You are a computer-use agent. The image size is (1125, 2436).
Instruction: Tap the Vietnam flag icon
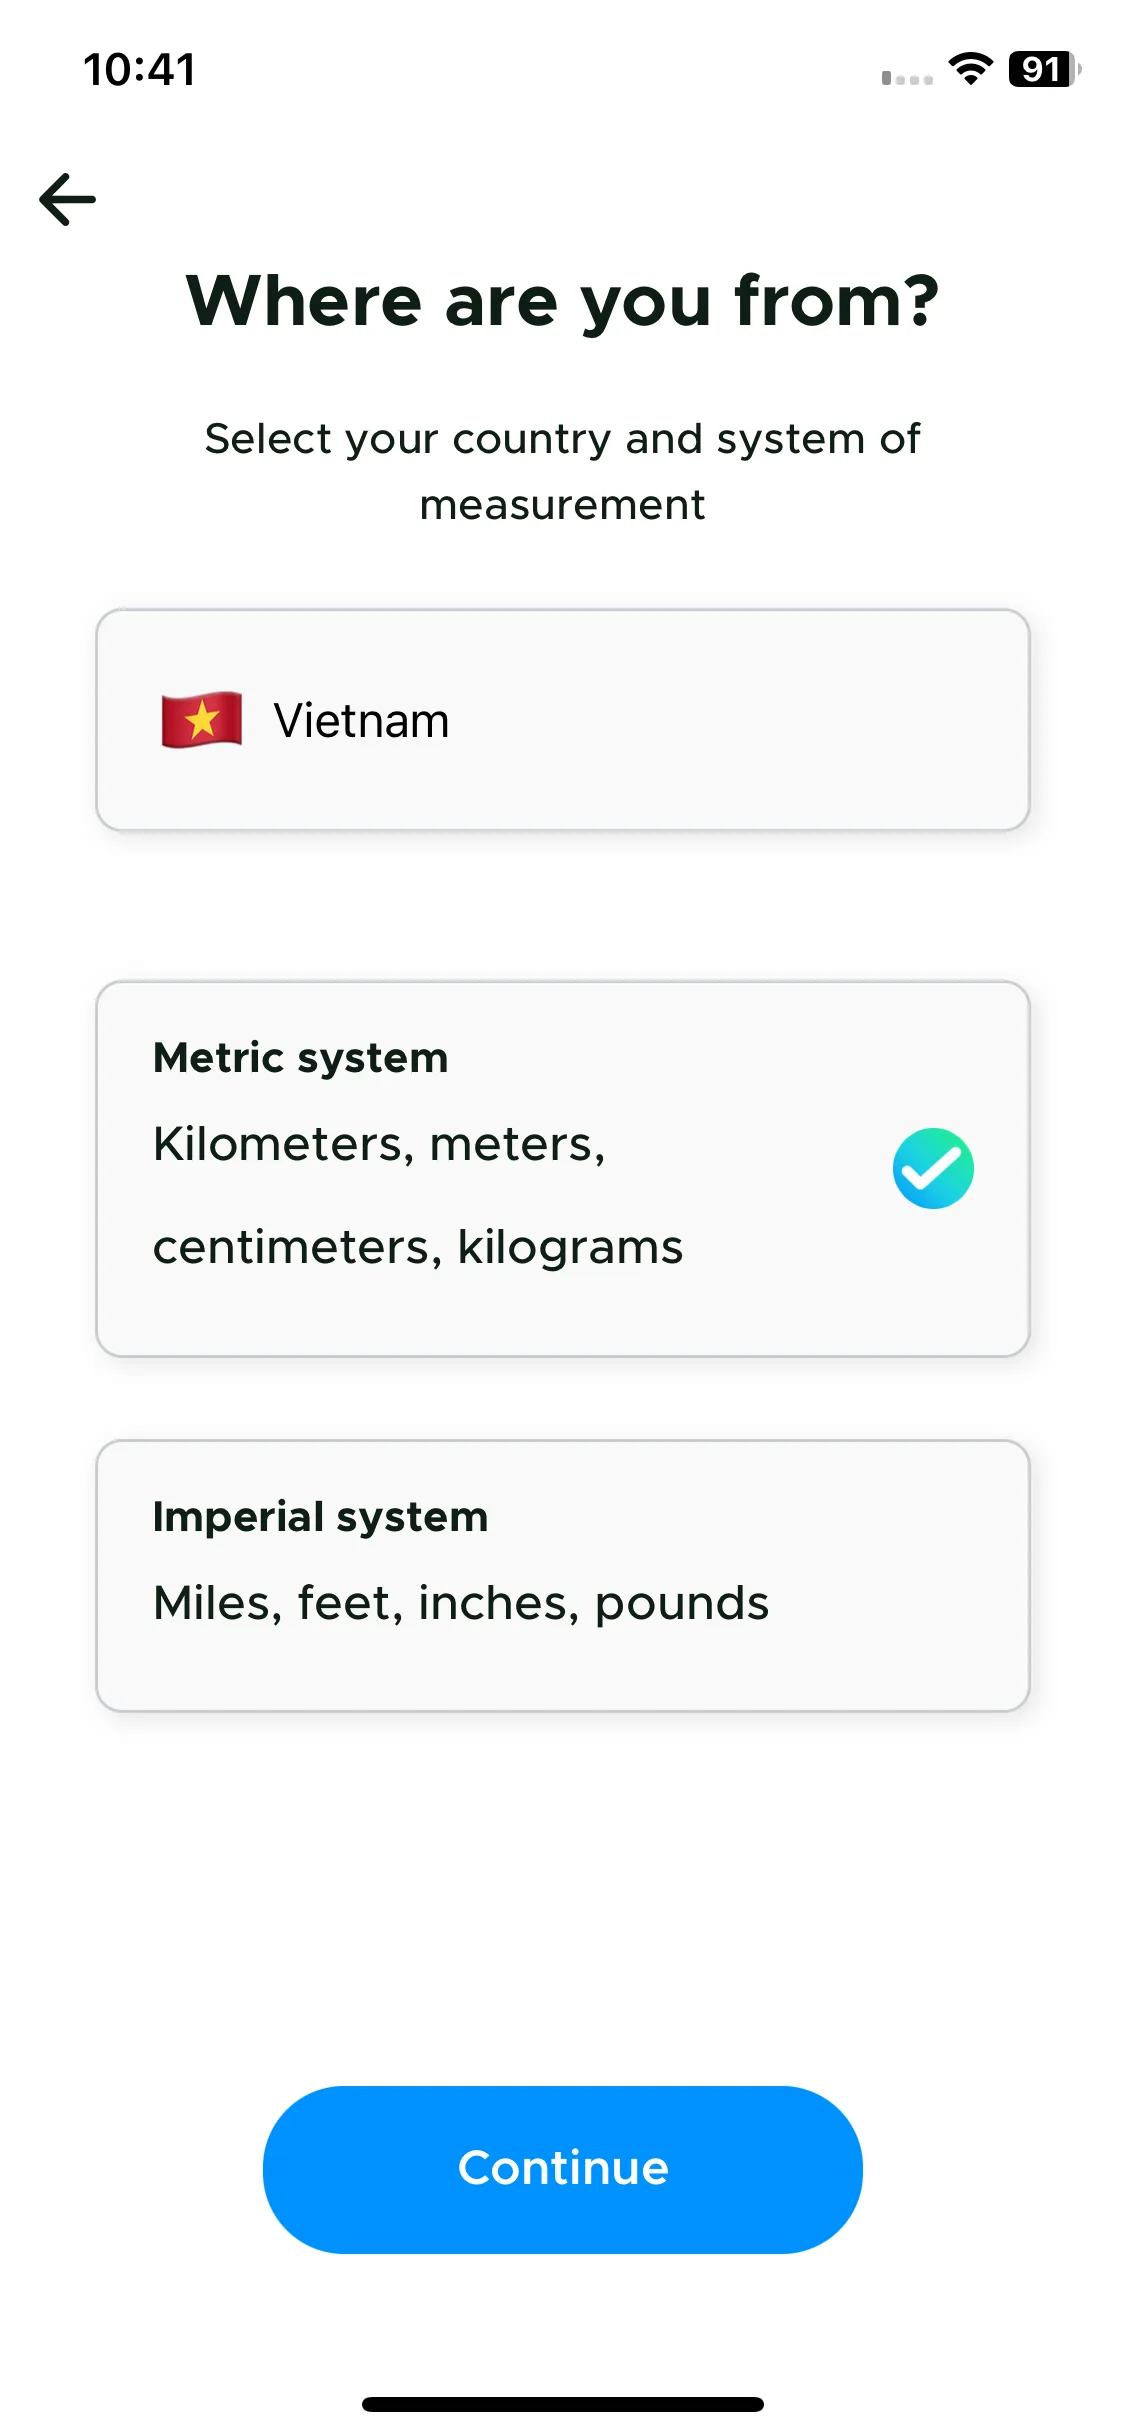pyautogui.click(x=202, y=720)
